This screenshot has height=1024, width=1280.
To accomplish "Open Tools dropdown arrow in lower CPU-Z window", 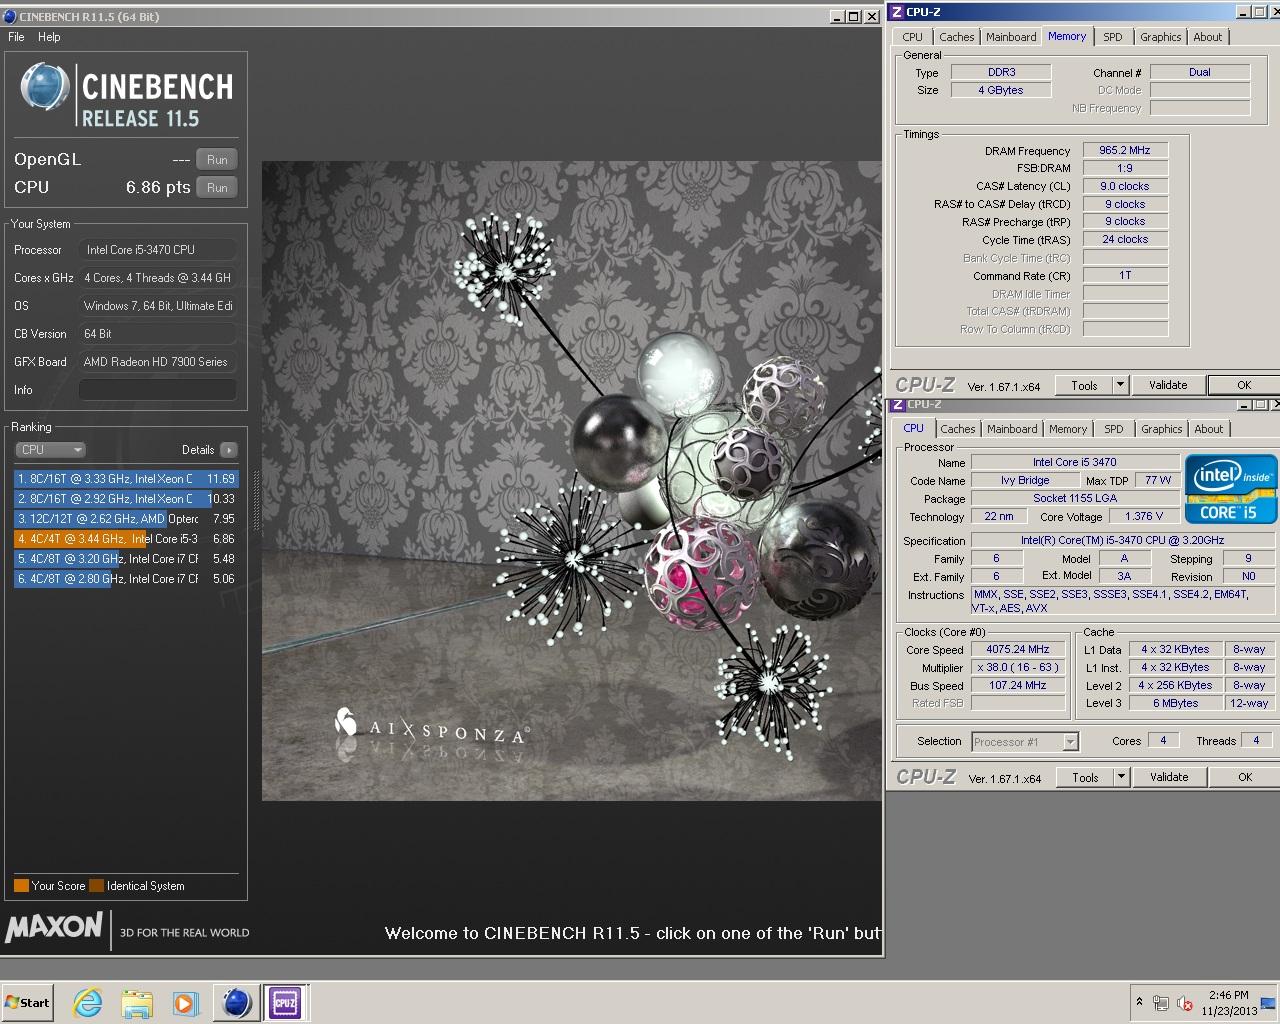I will tap(1121, 777).
